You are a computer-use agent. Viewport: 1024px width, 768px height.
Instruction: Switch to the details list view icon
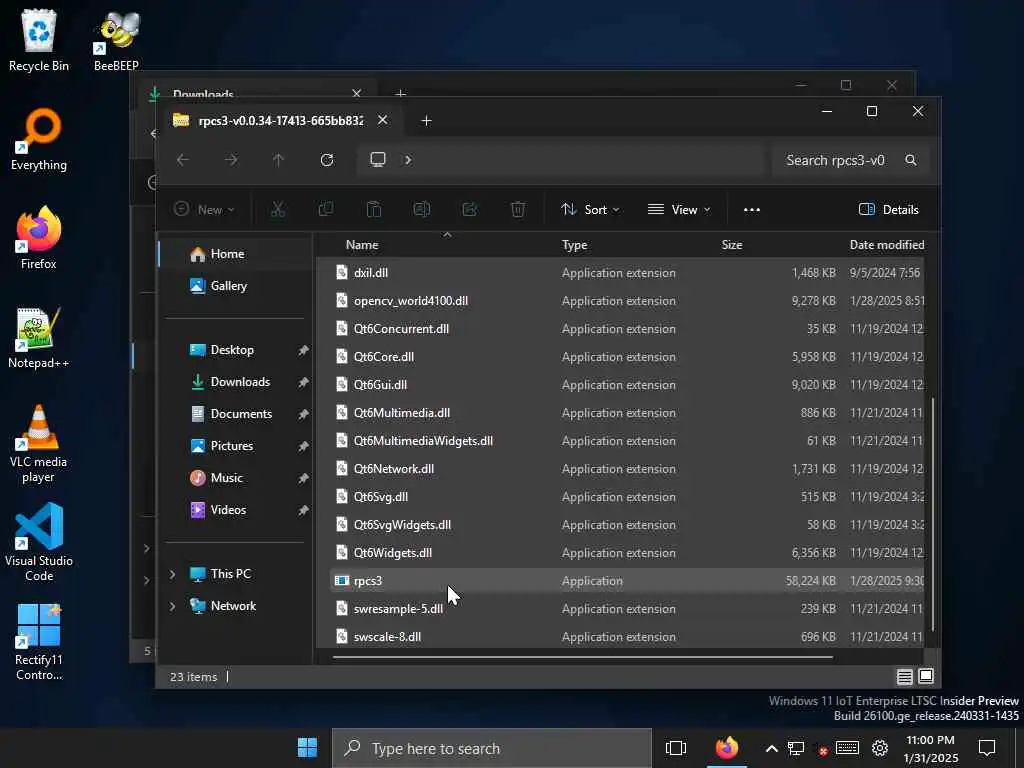pos(904,677)
